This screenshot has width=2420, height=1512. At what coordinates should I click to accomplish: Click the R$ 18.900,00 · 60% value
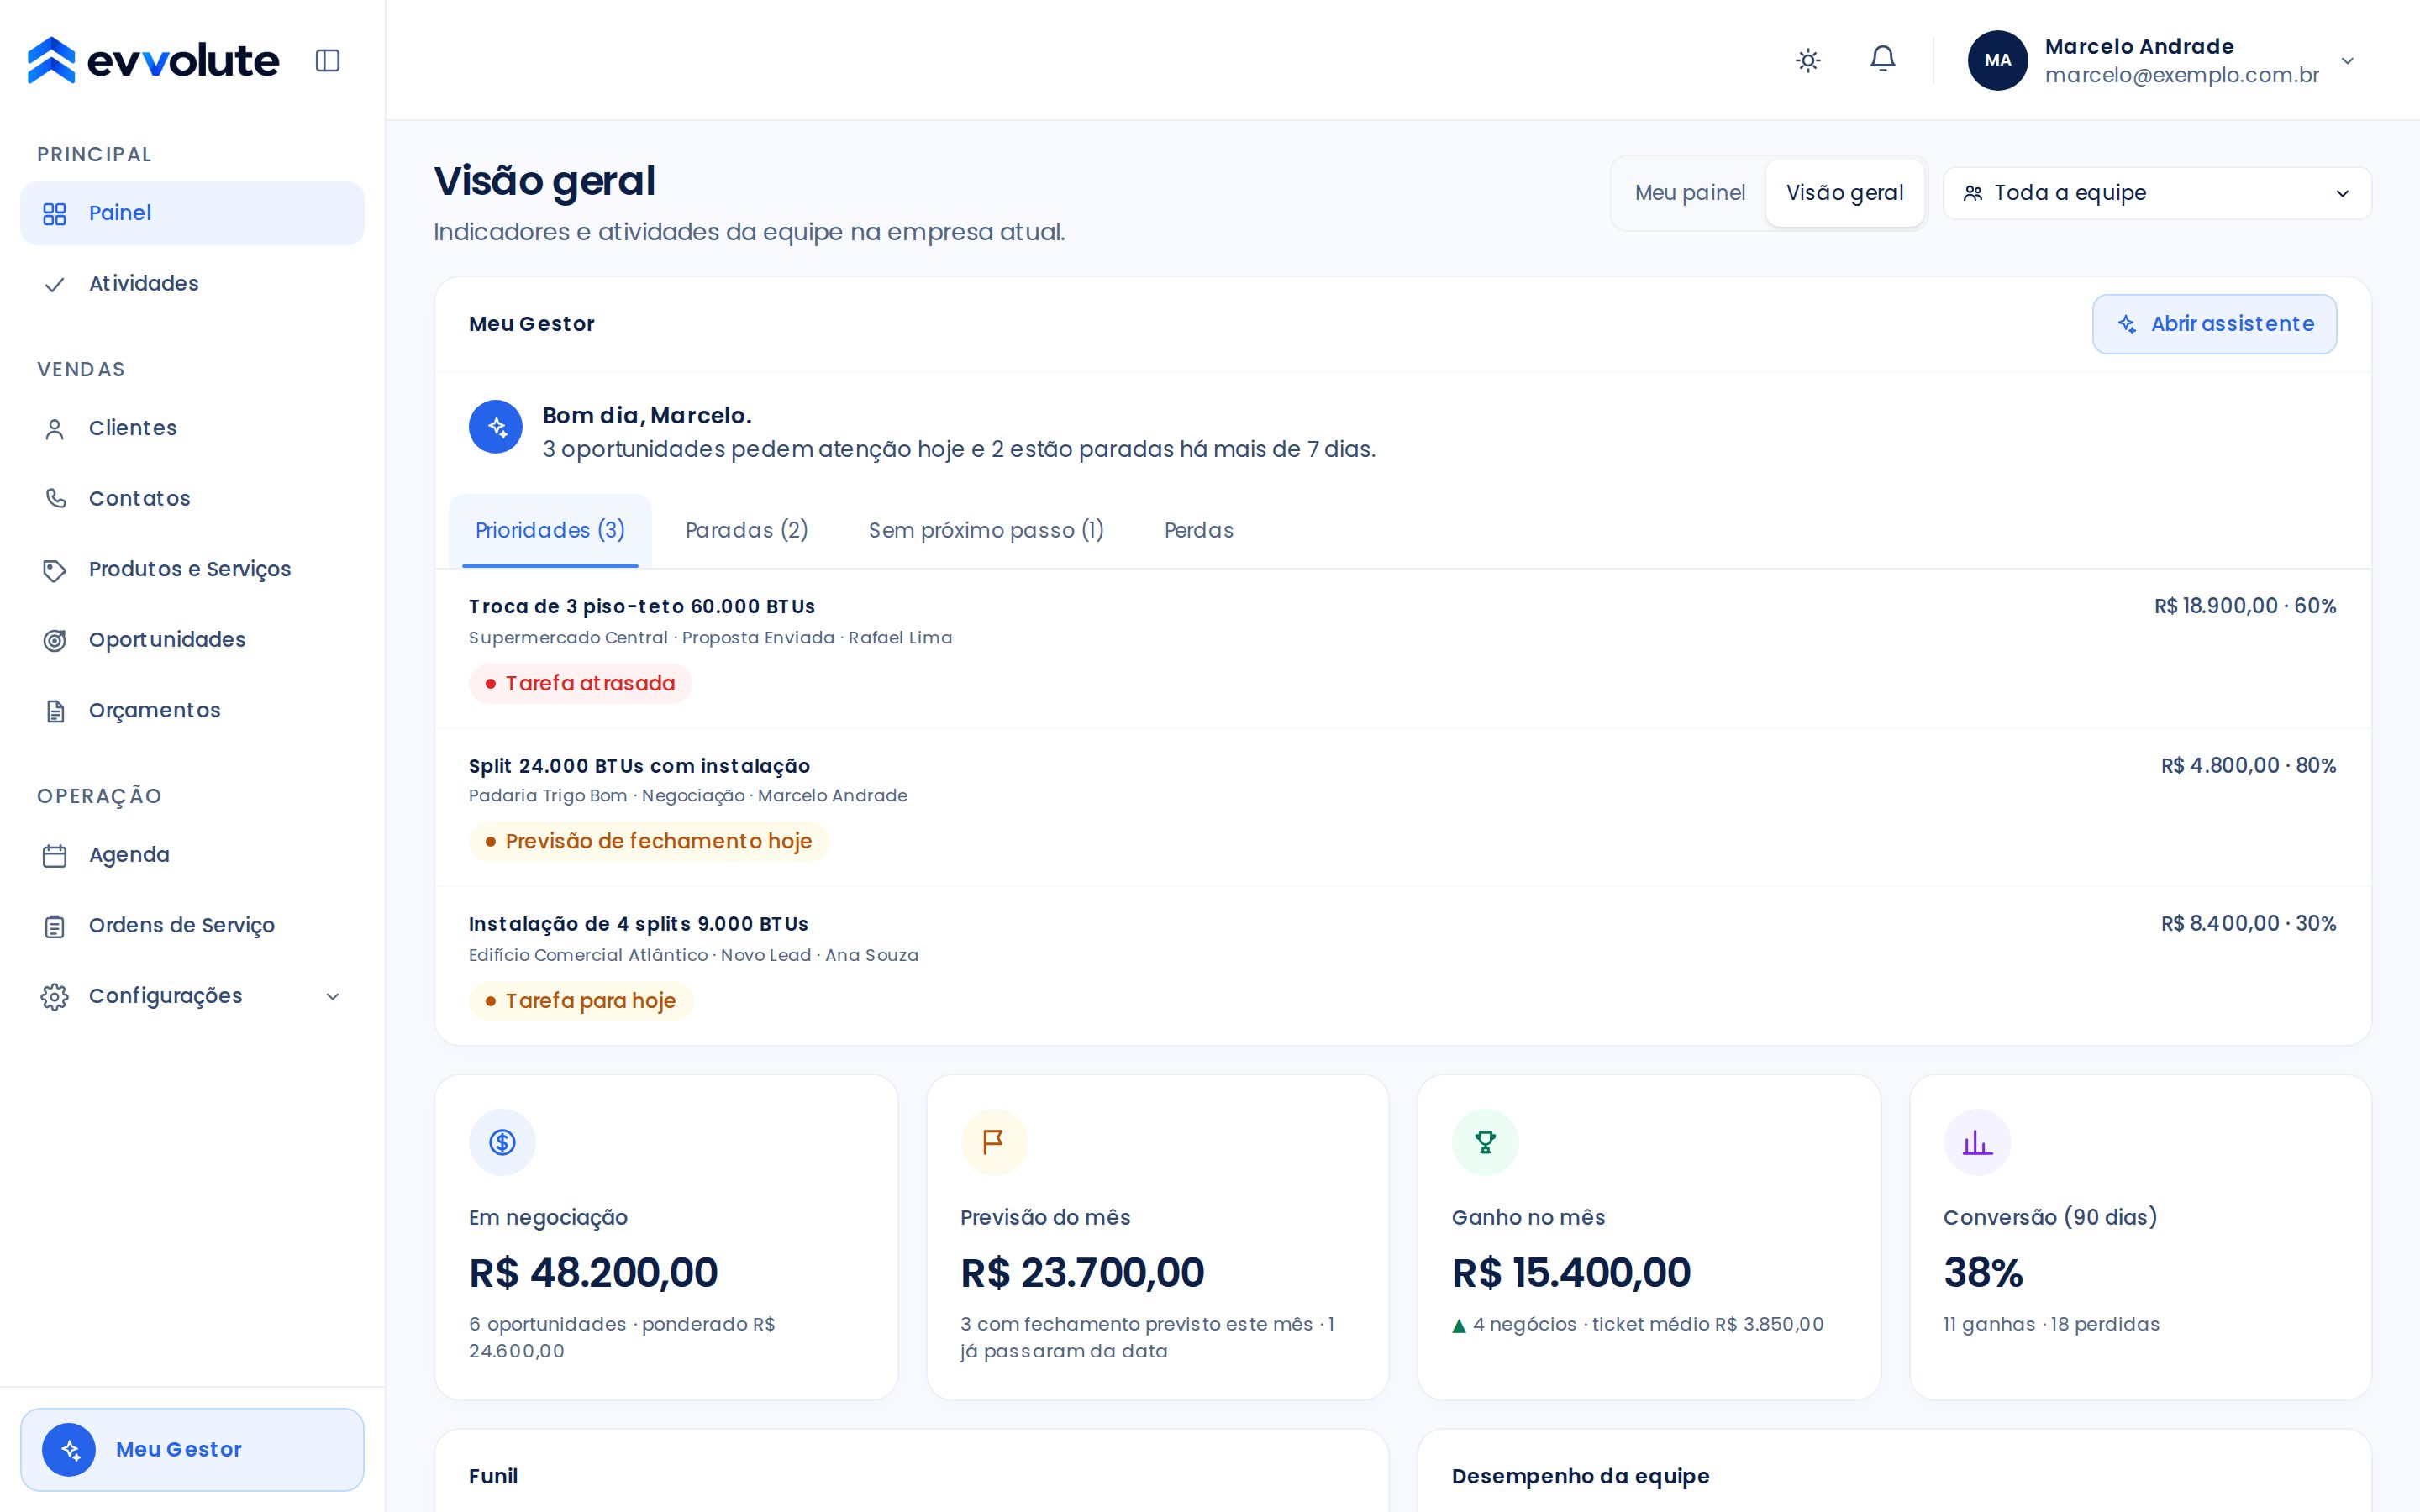click(2245, 606)
